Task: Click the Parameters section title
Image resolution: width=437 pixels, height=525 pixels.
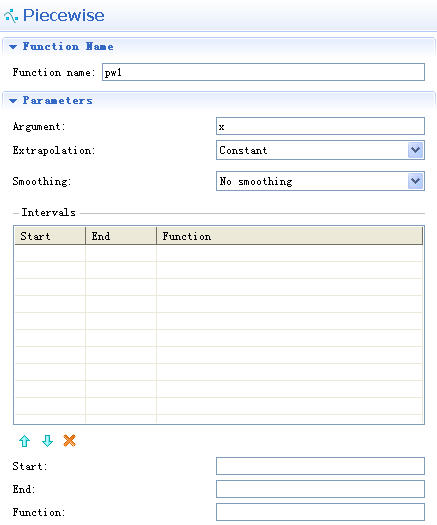Action: [x=57, y=100]
